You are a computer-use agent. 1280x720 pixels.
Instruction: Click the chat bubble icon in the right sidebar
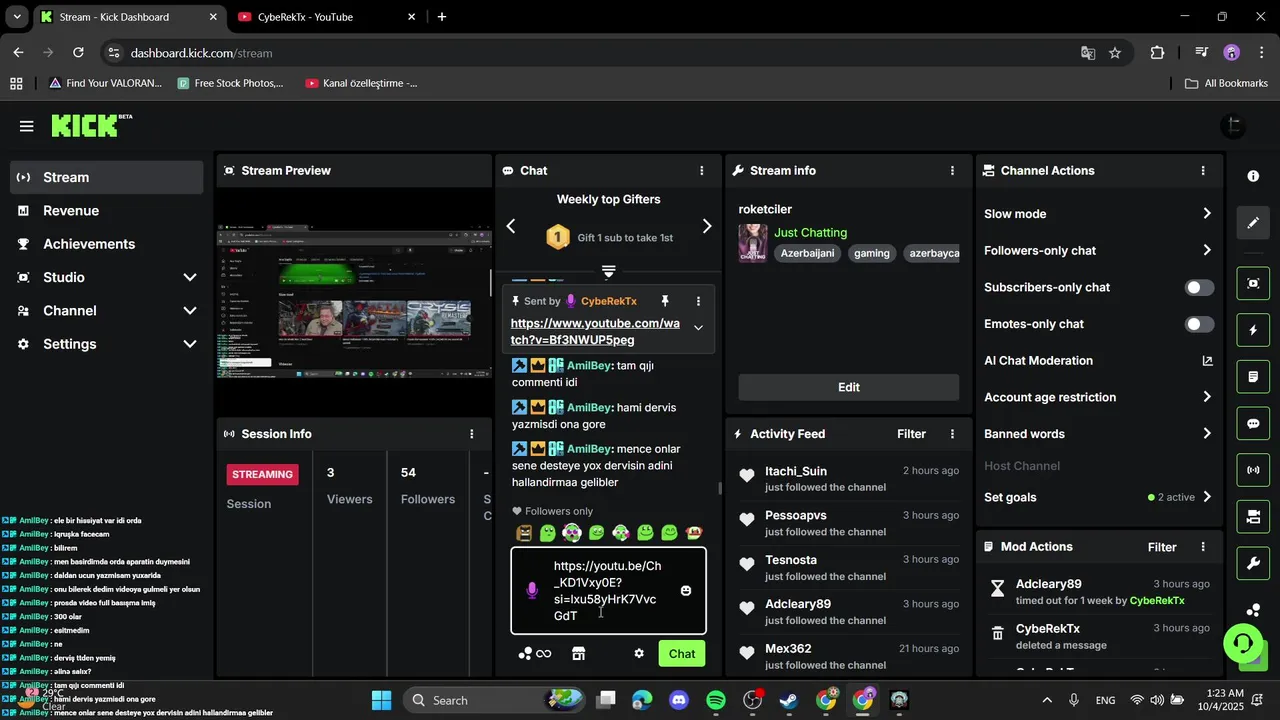pos(1253,423)
